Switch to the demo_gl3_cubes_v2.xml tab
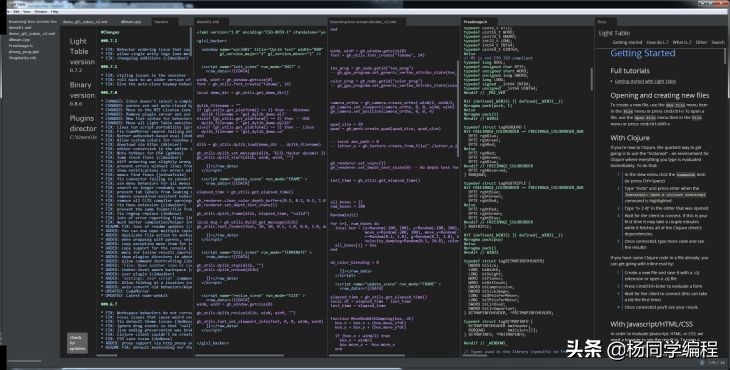This screenshot has width=730, height=370. tap(85, 21)
